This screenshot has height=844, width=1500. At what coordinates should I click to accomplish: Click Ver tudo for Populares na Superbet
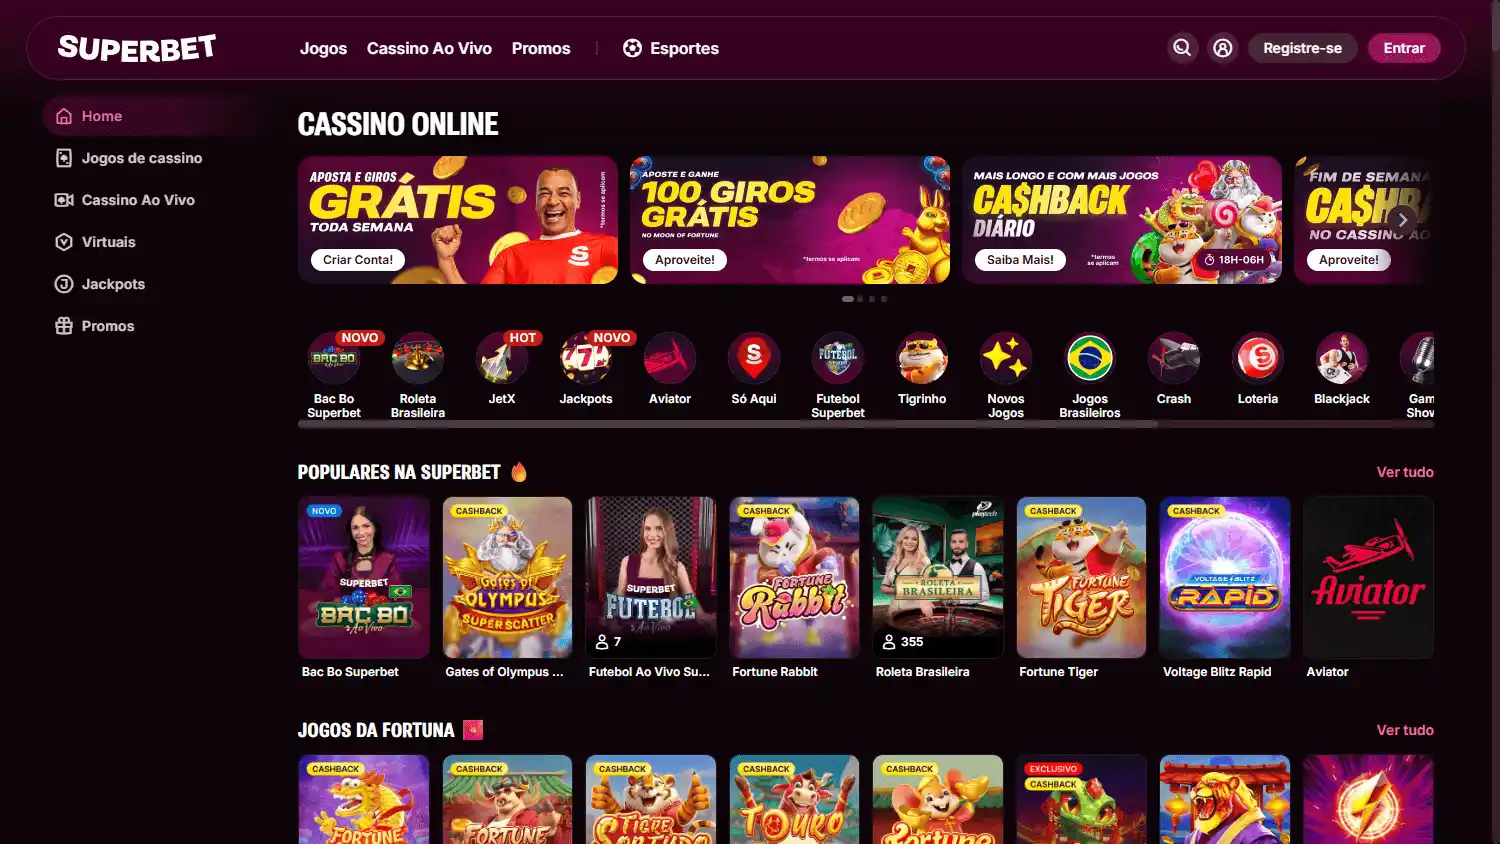click(1405, 472)
